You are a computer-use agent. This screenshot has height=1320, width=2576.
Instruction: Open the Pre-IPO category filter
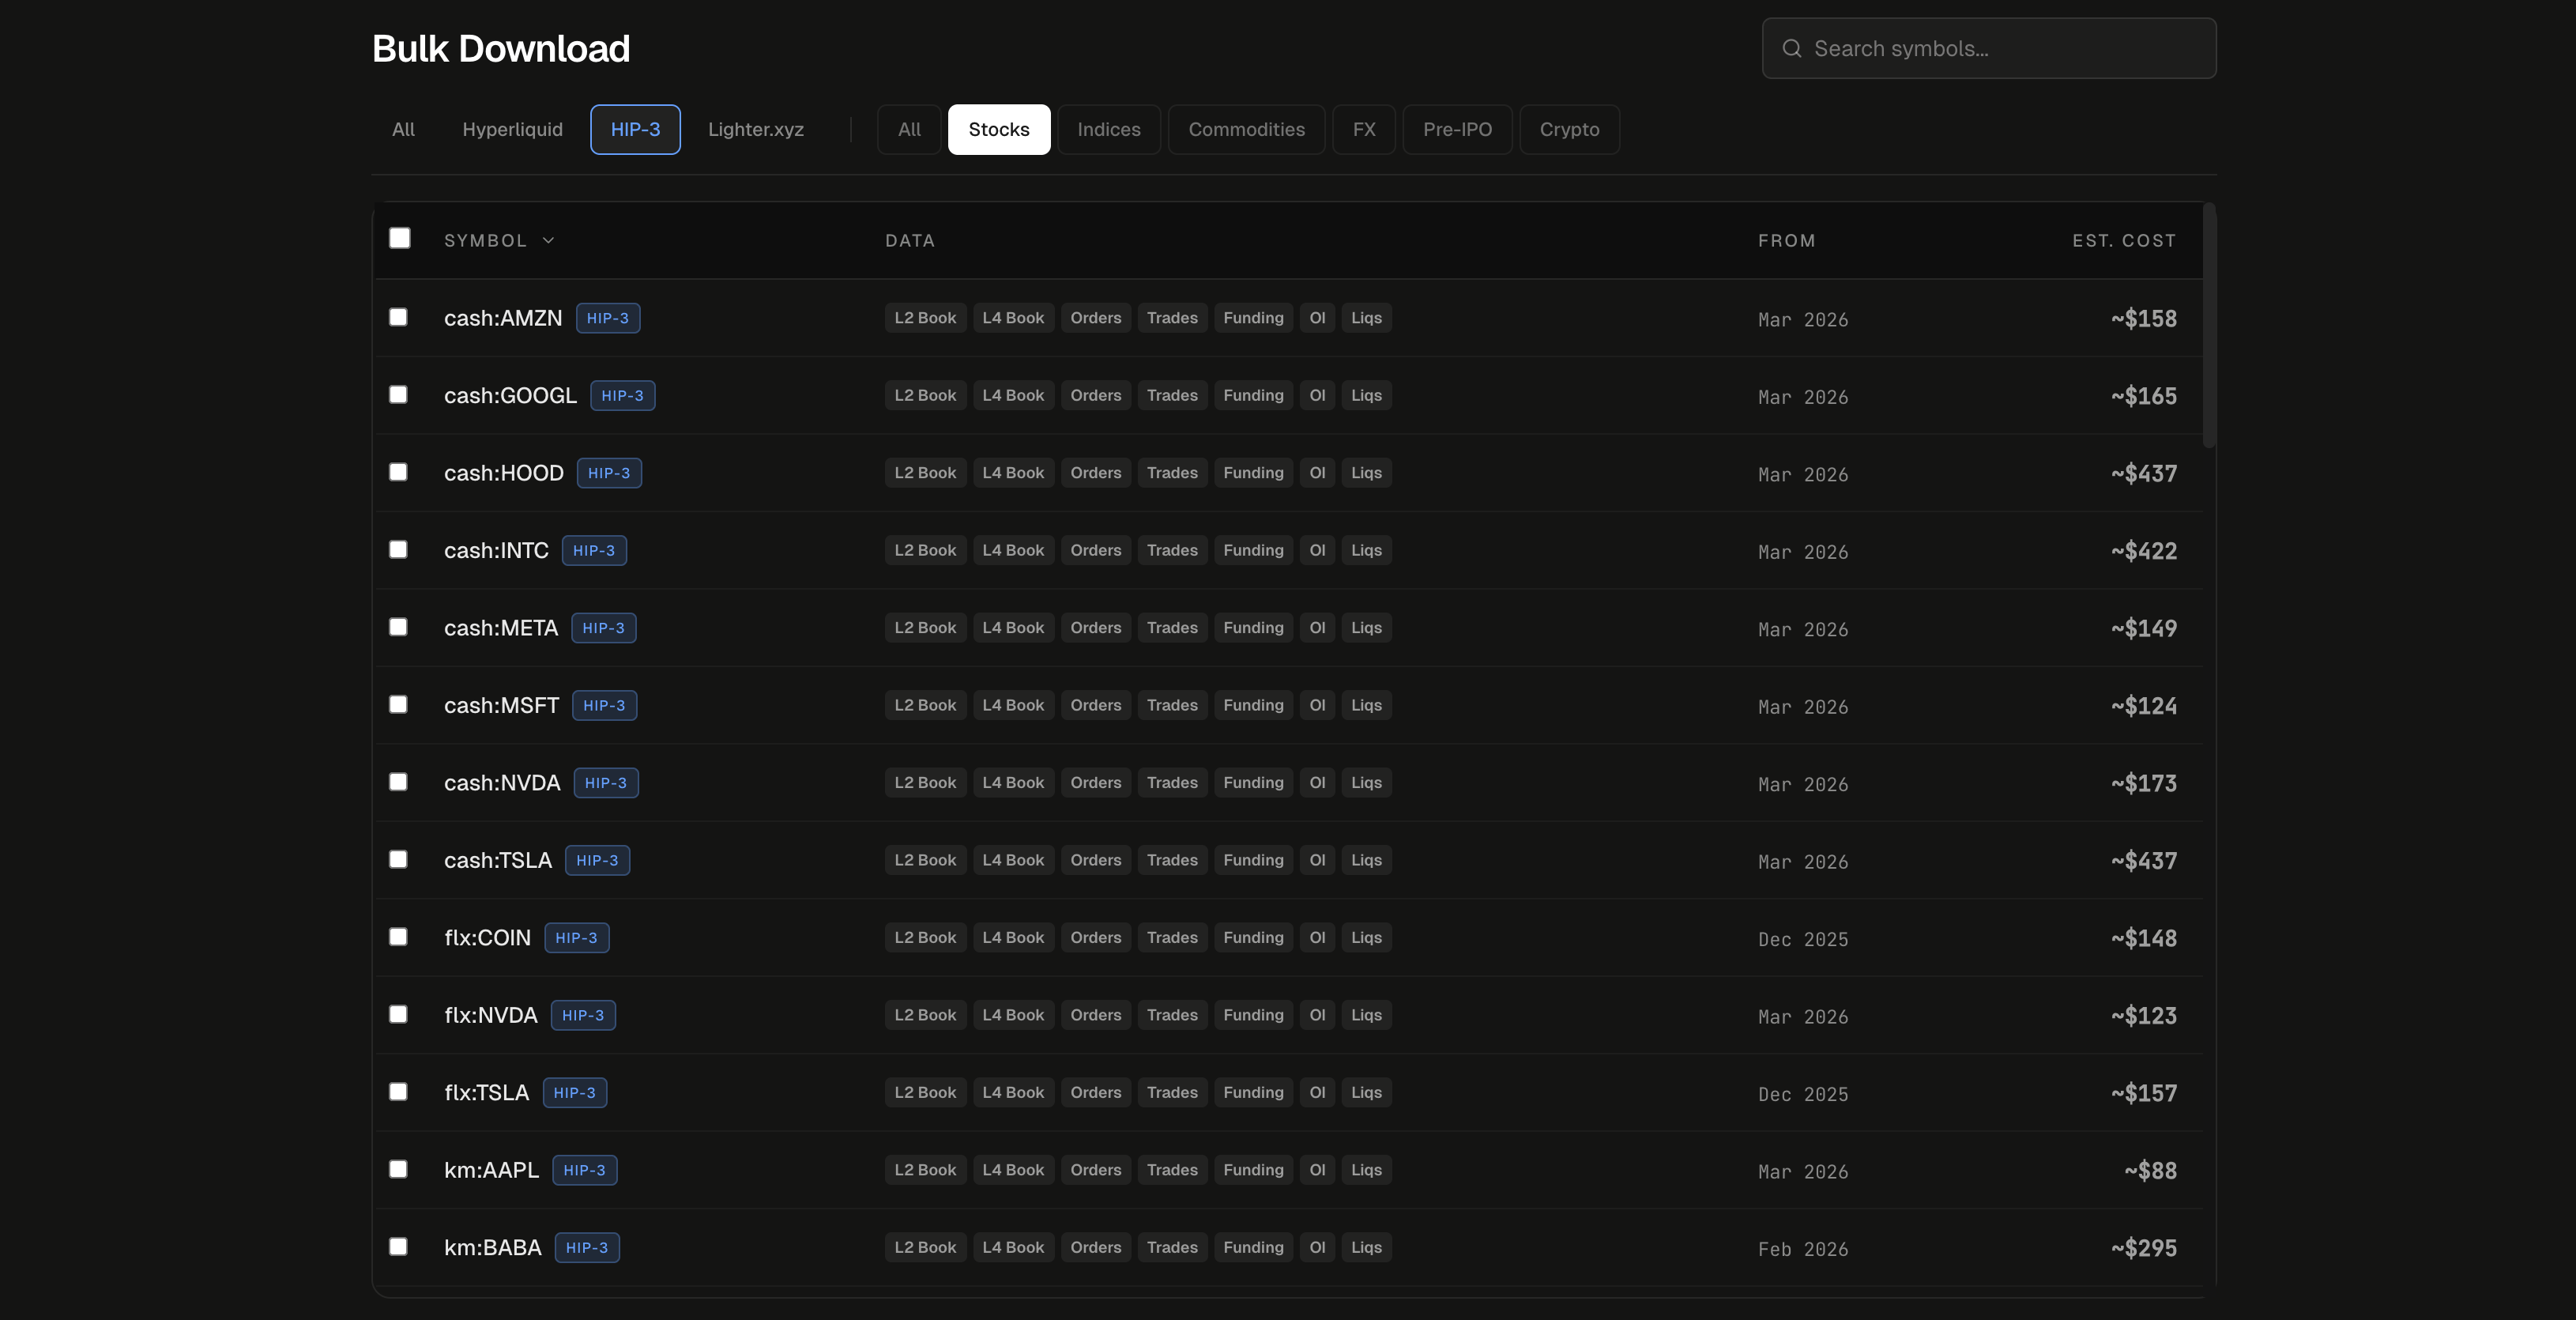[x=1456, y=129]
